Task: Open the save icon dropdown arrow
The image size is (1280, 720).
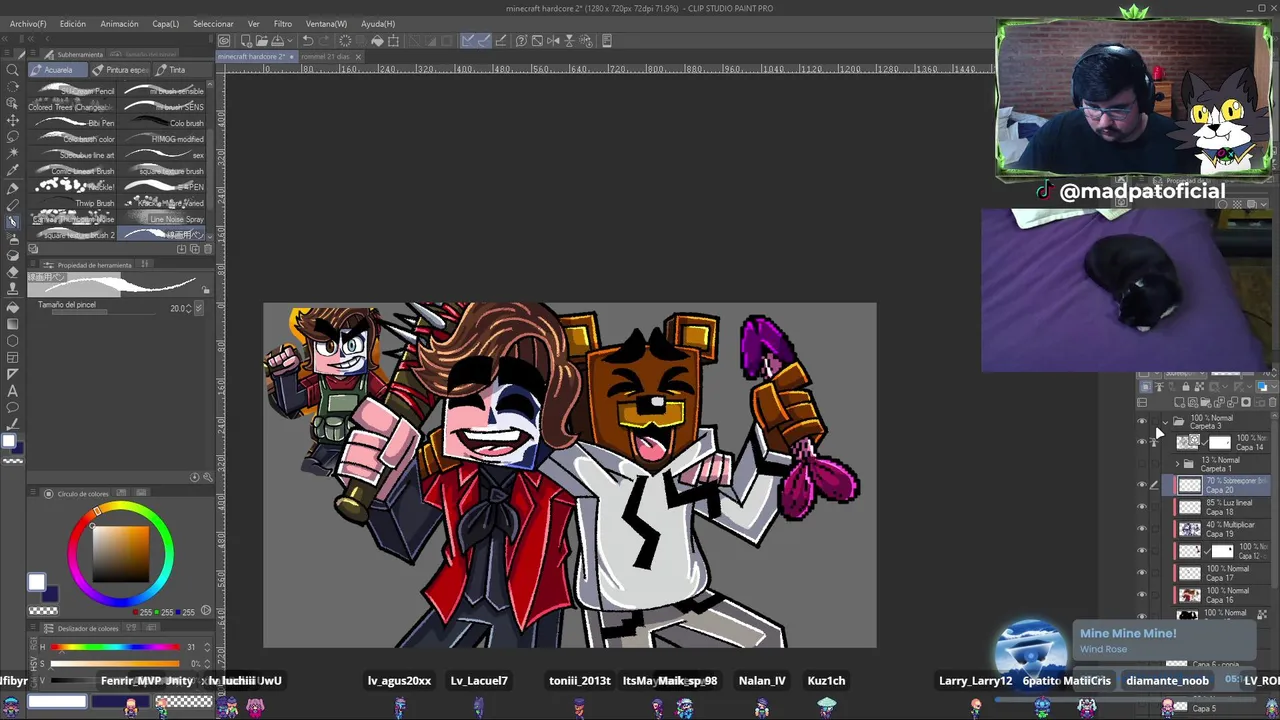Action: tap(289, 41)
